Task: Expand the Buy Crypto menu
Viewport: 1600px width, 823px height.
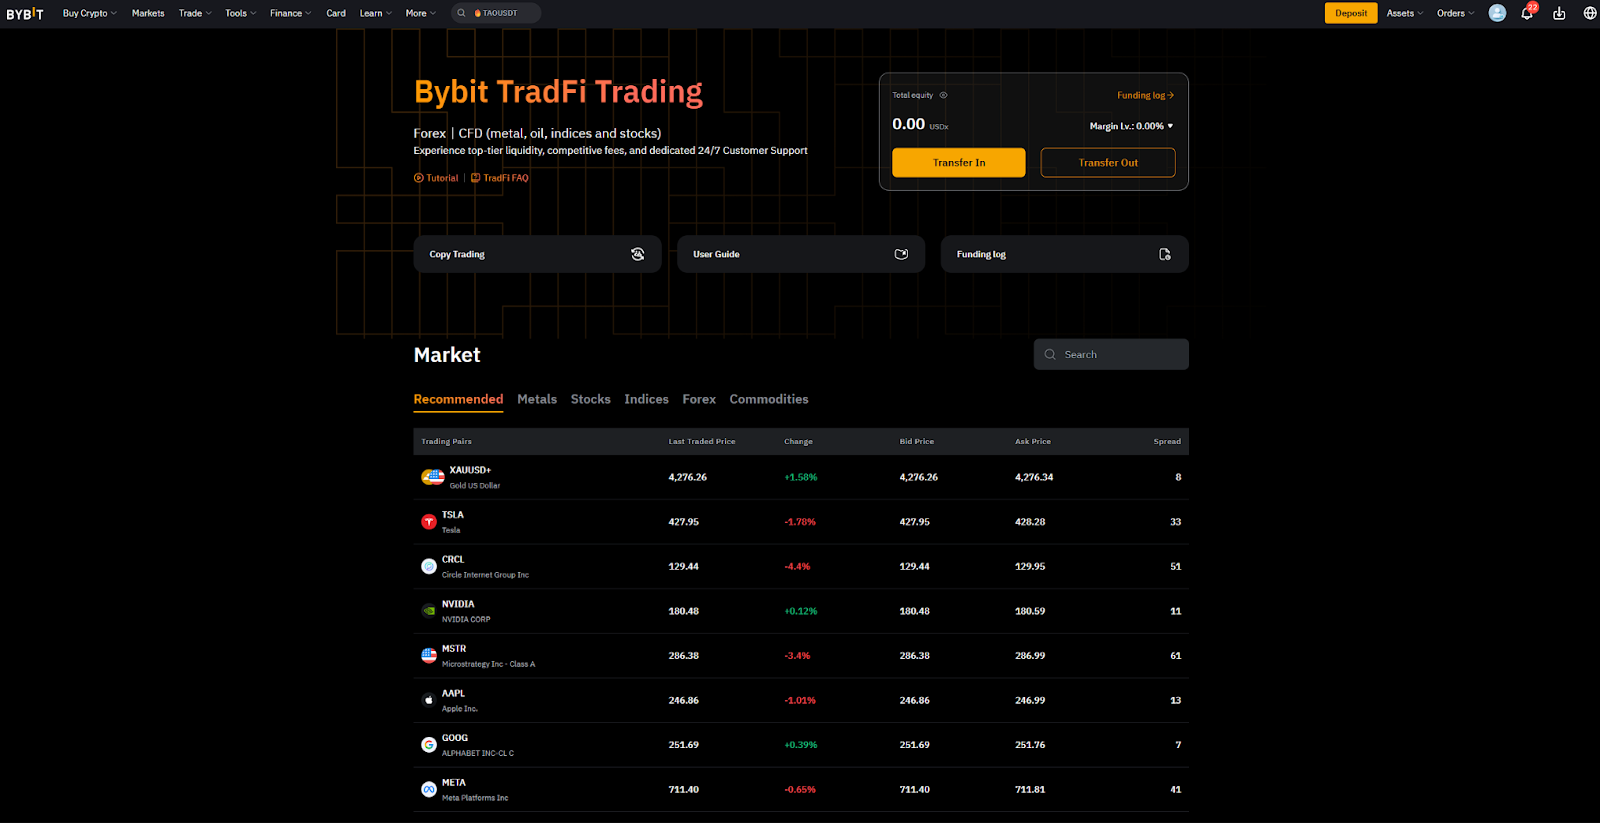Action: coord(89,13)
